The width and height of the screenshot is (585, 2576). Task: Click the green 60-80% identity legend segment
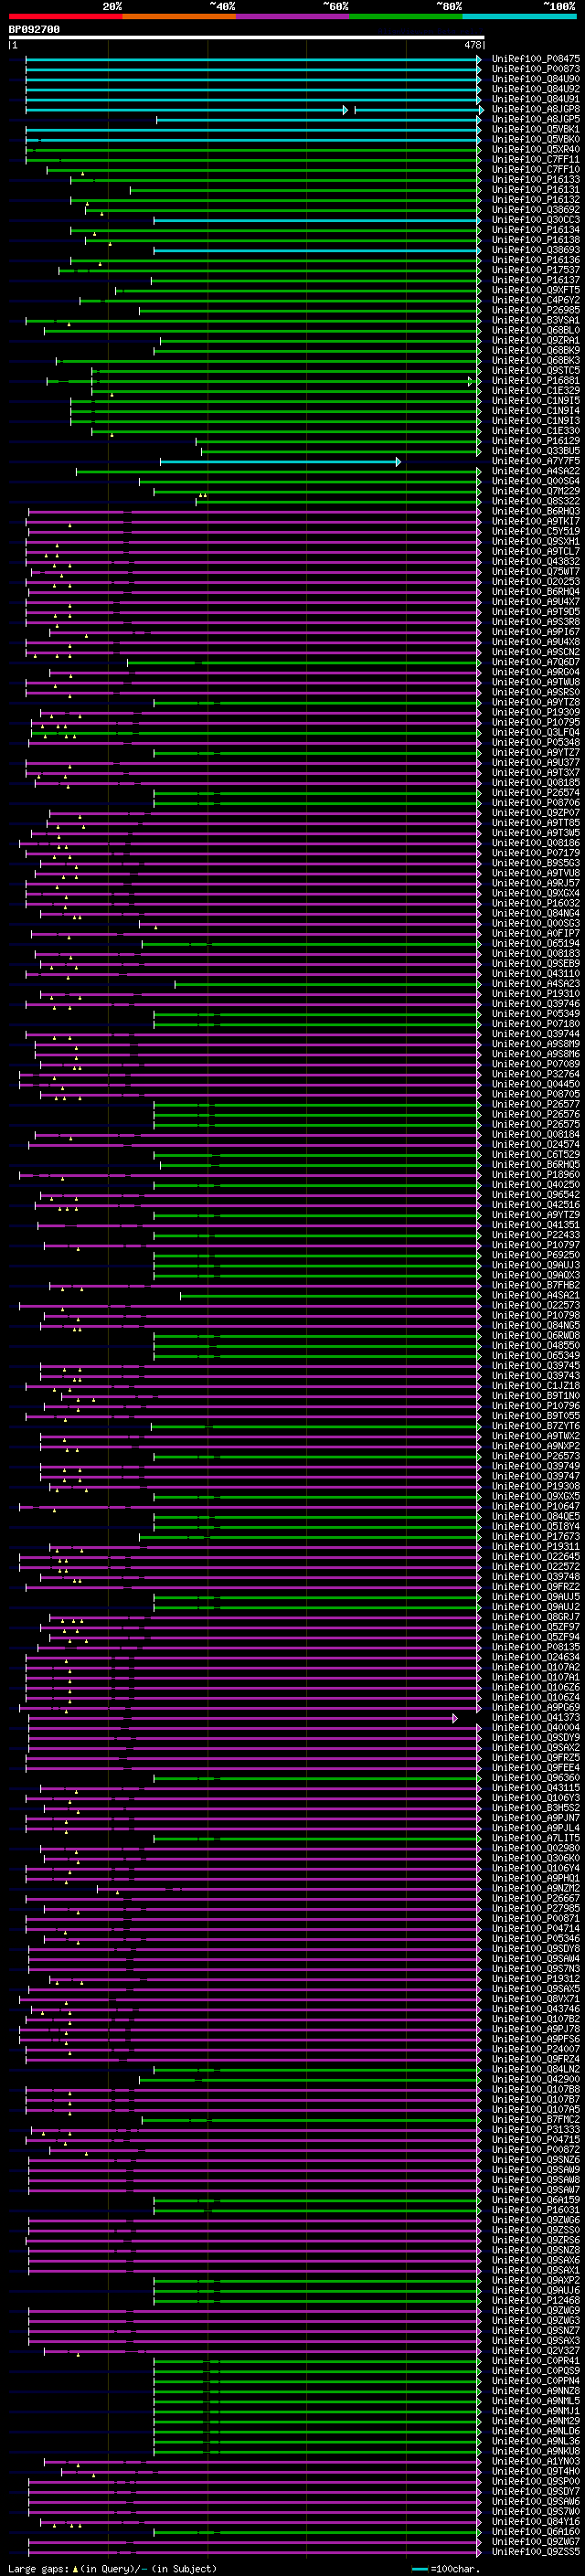point(406,16)
